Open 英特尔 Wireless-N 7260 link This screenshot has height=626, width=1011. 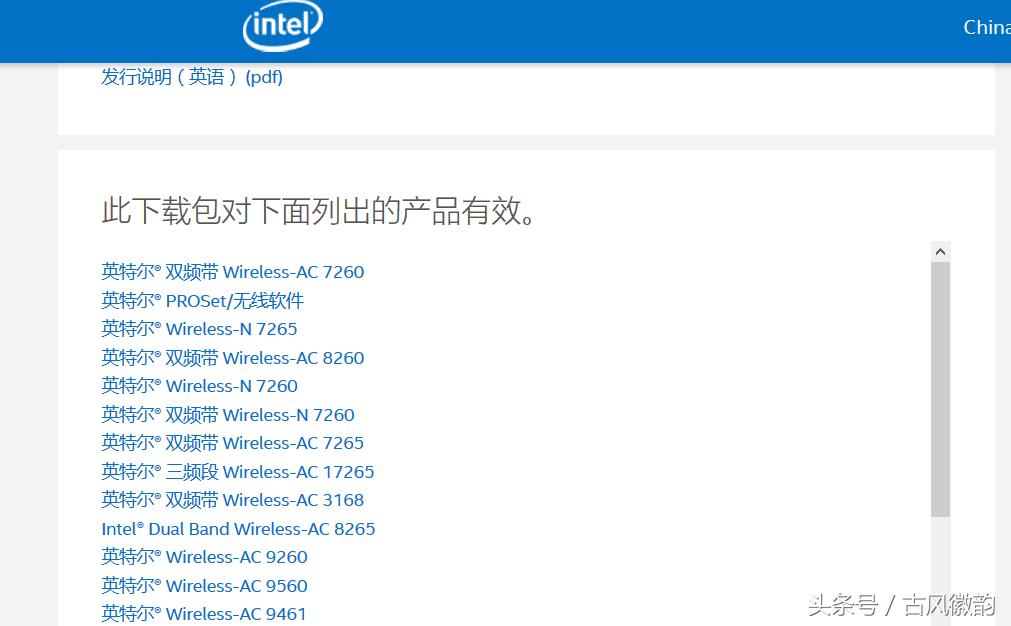[199, 386]
